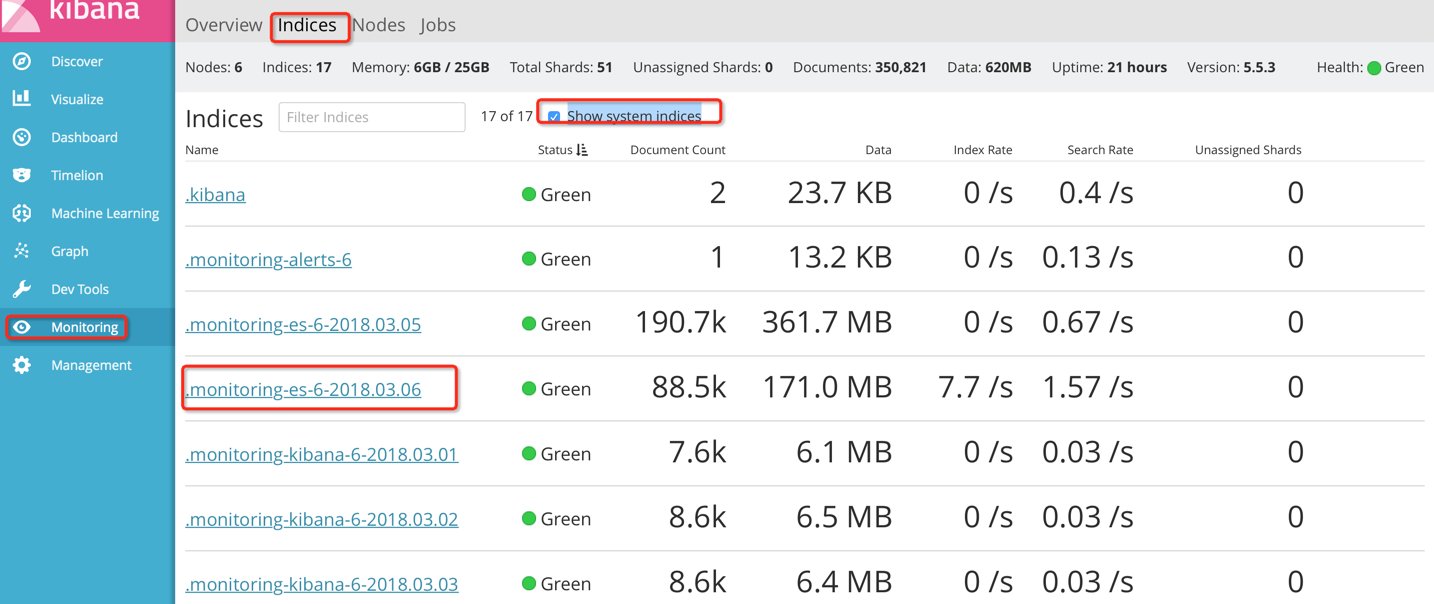Viewport: 1434px width, 604px height.
Task: Click the Status column sort icon
Action: coord(582,150)
